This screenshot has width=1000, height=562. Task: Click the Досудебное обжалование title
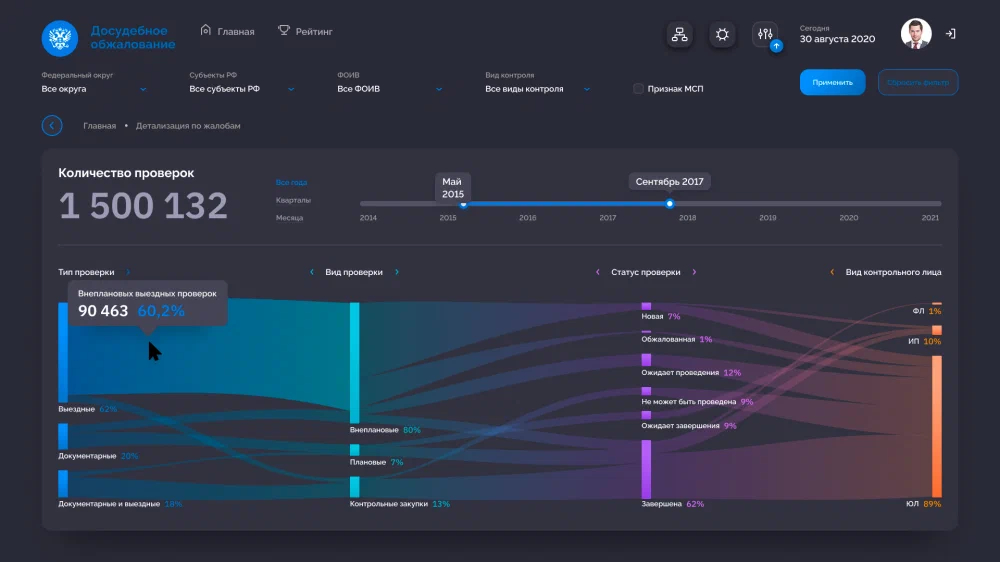133,38
